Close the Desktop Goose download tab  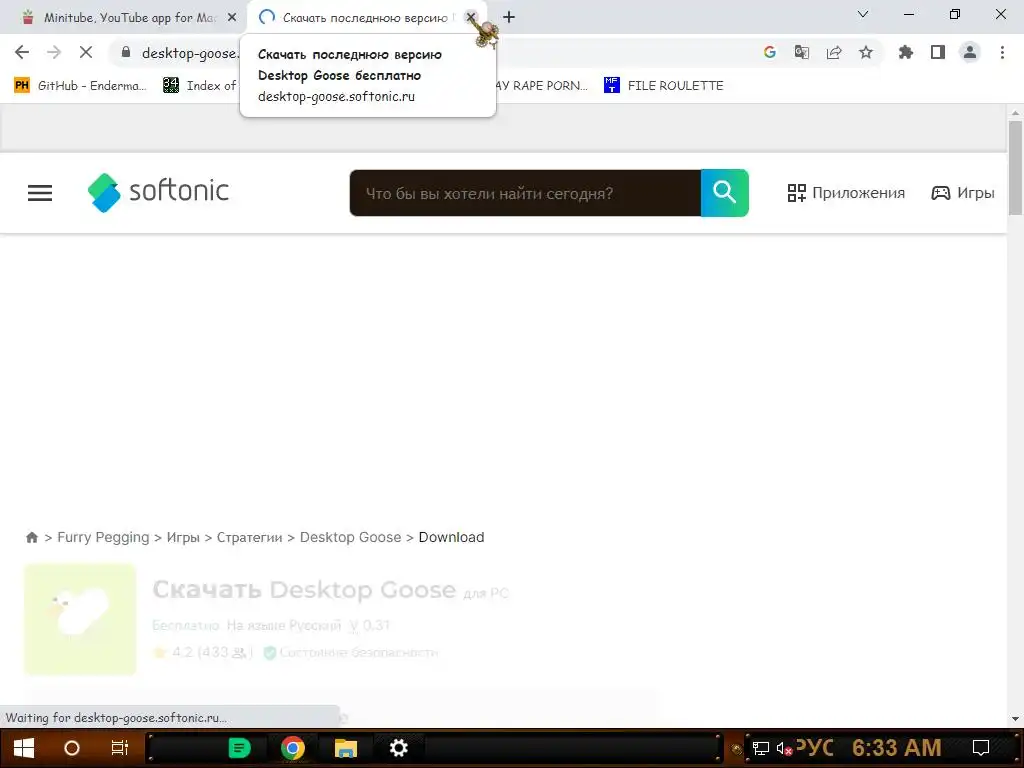tap(470, 17)
